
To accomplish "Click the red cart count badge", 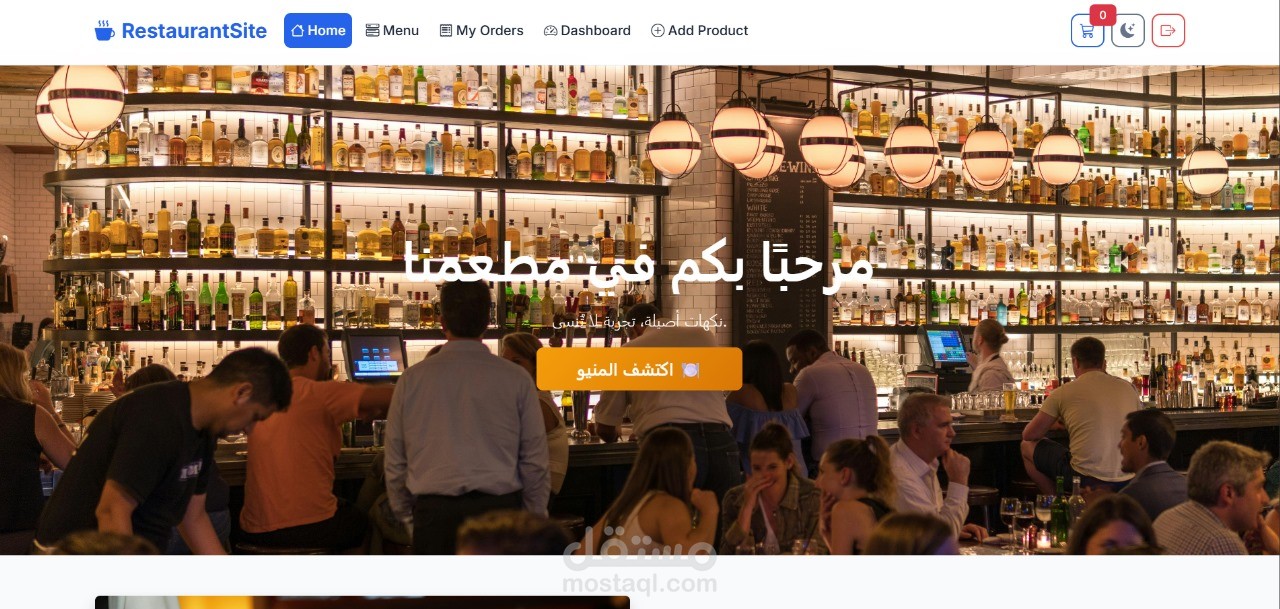I will (x=1102, y=15).
